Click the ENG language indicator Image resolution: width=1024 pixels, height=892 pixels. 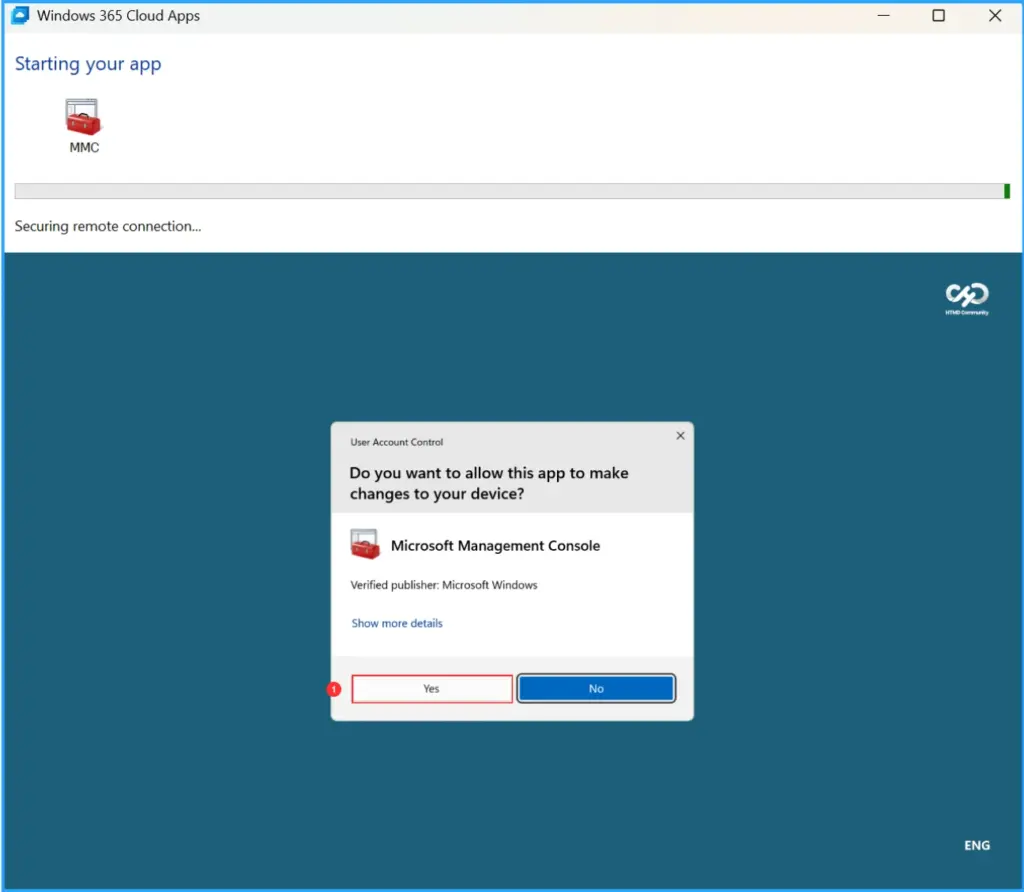(x=977, y=845)
